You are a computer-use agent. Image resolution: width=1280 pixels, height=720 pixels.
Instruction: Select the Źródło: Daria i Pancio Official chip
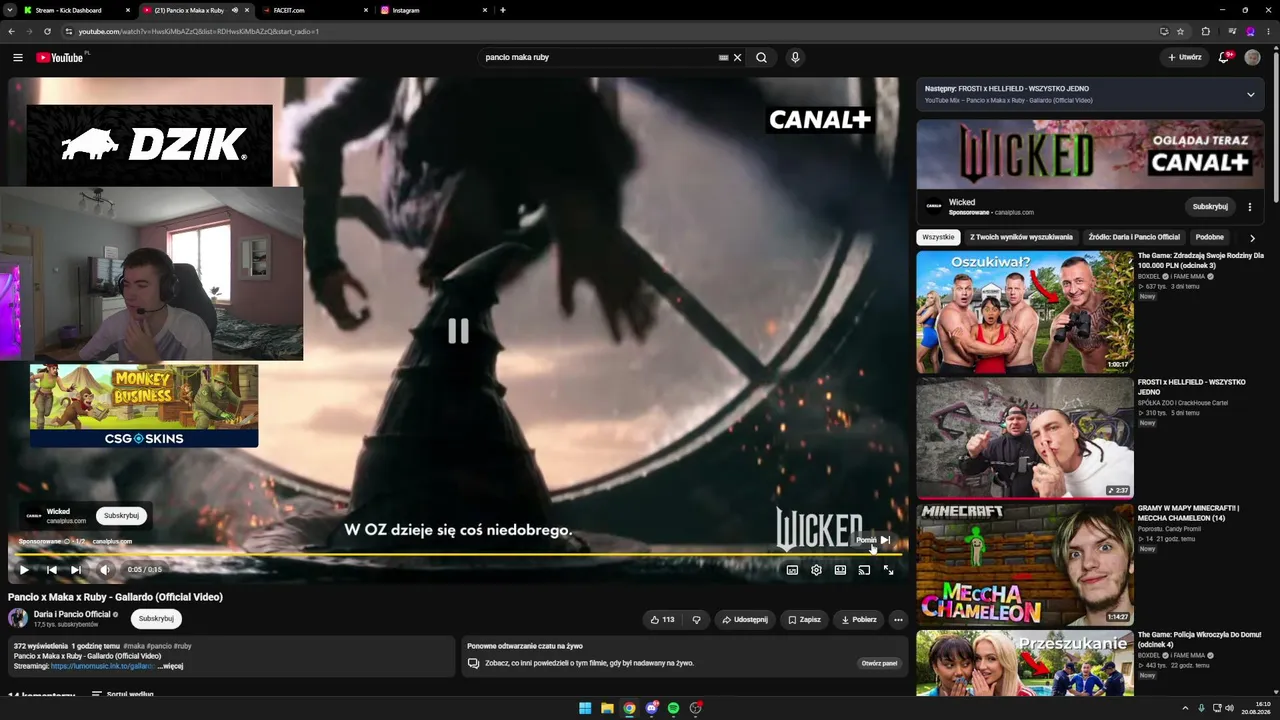1134,238
